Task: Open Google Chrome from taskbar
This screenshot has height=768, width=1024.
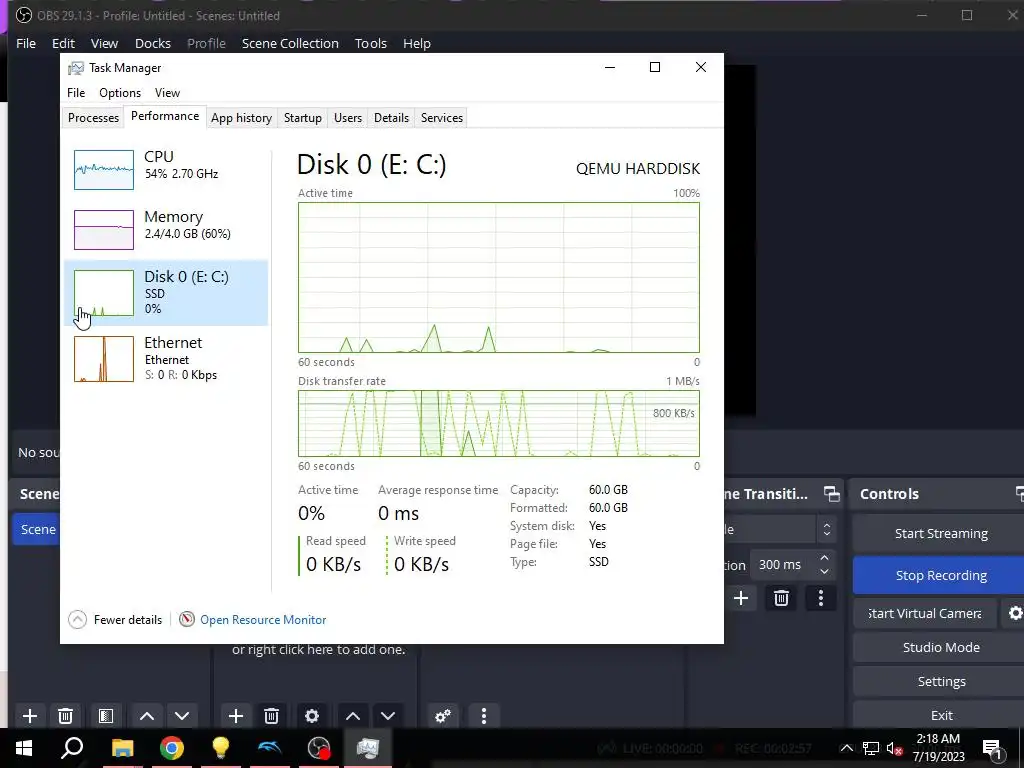Action: 172,748
